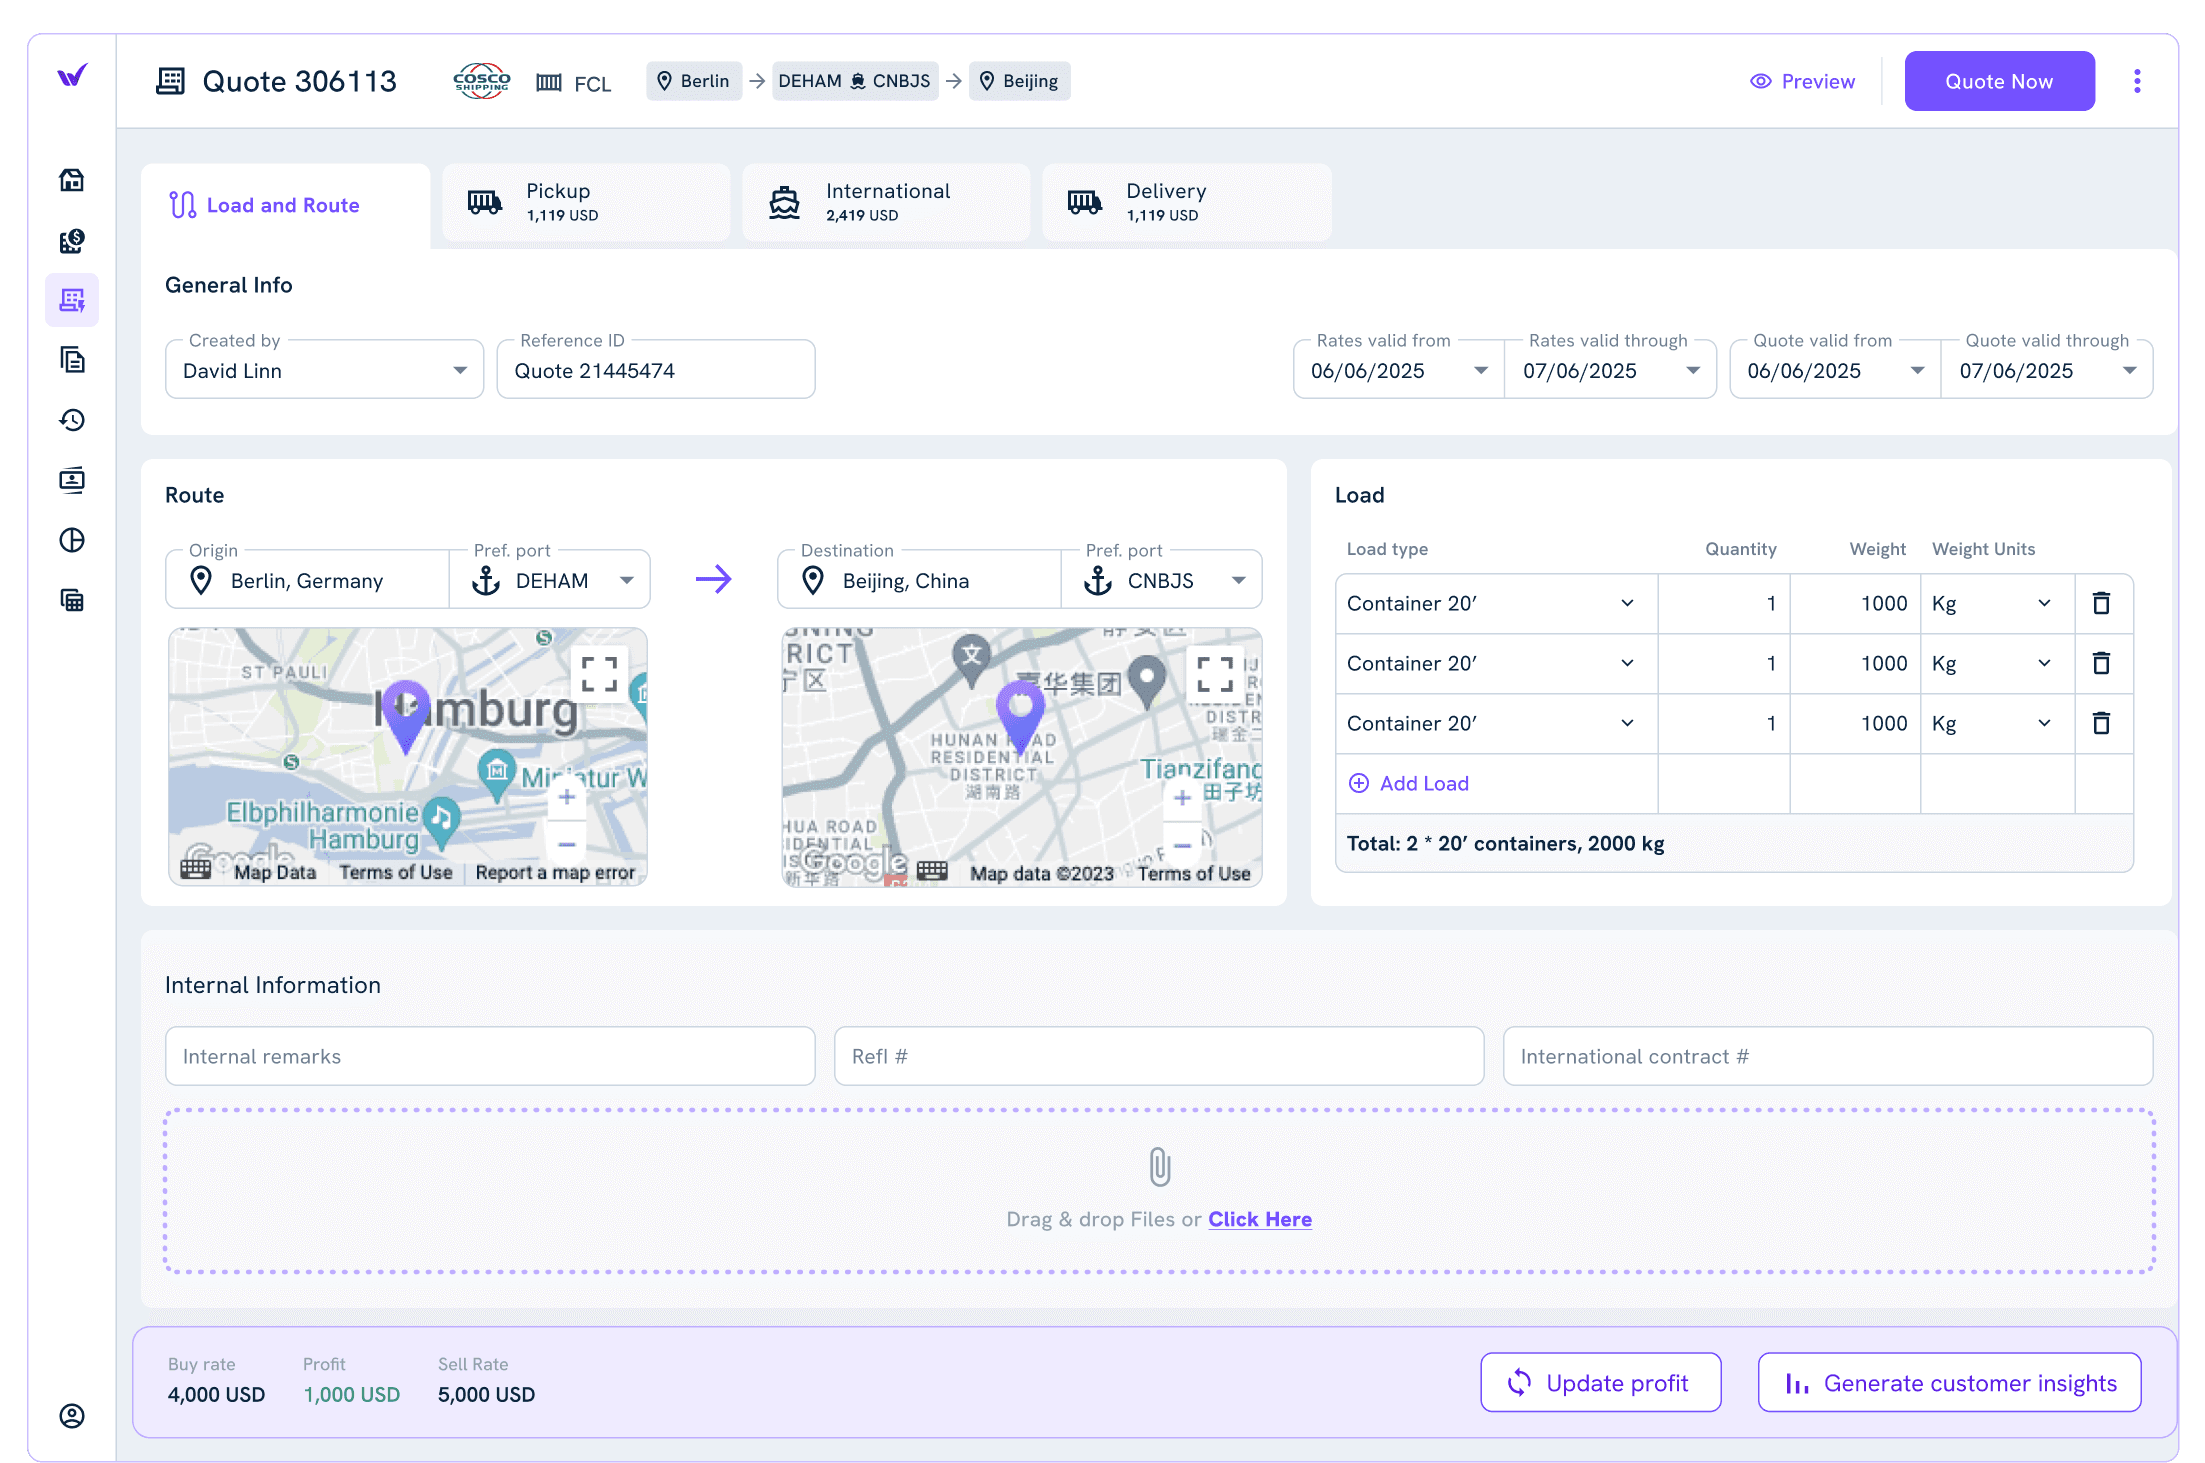Screen dimensions: 2205x1463
Task: Click the history clock sidebar icon
Action: tap(72, 420)
